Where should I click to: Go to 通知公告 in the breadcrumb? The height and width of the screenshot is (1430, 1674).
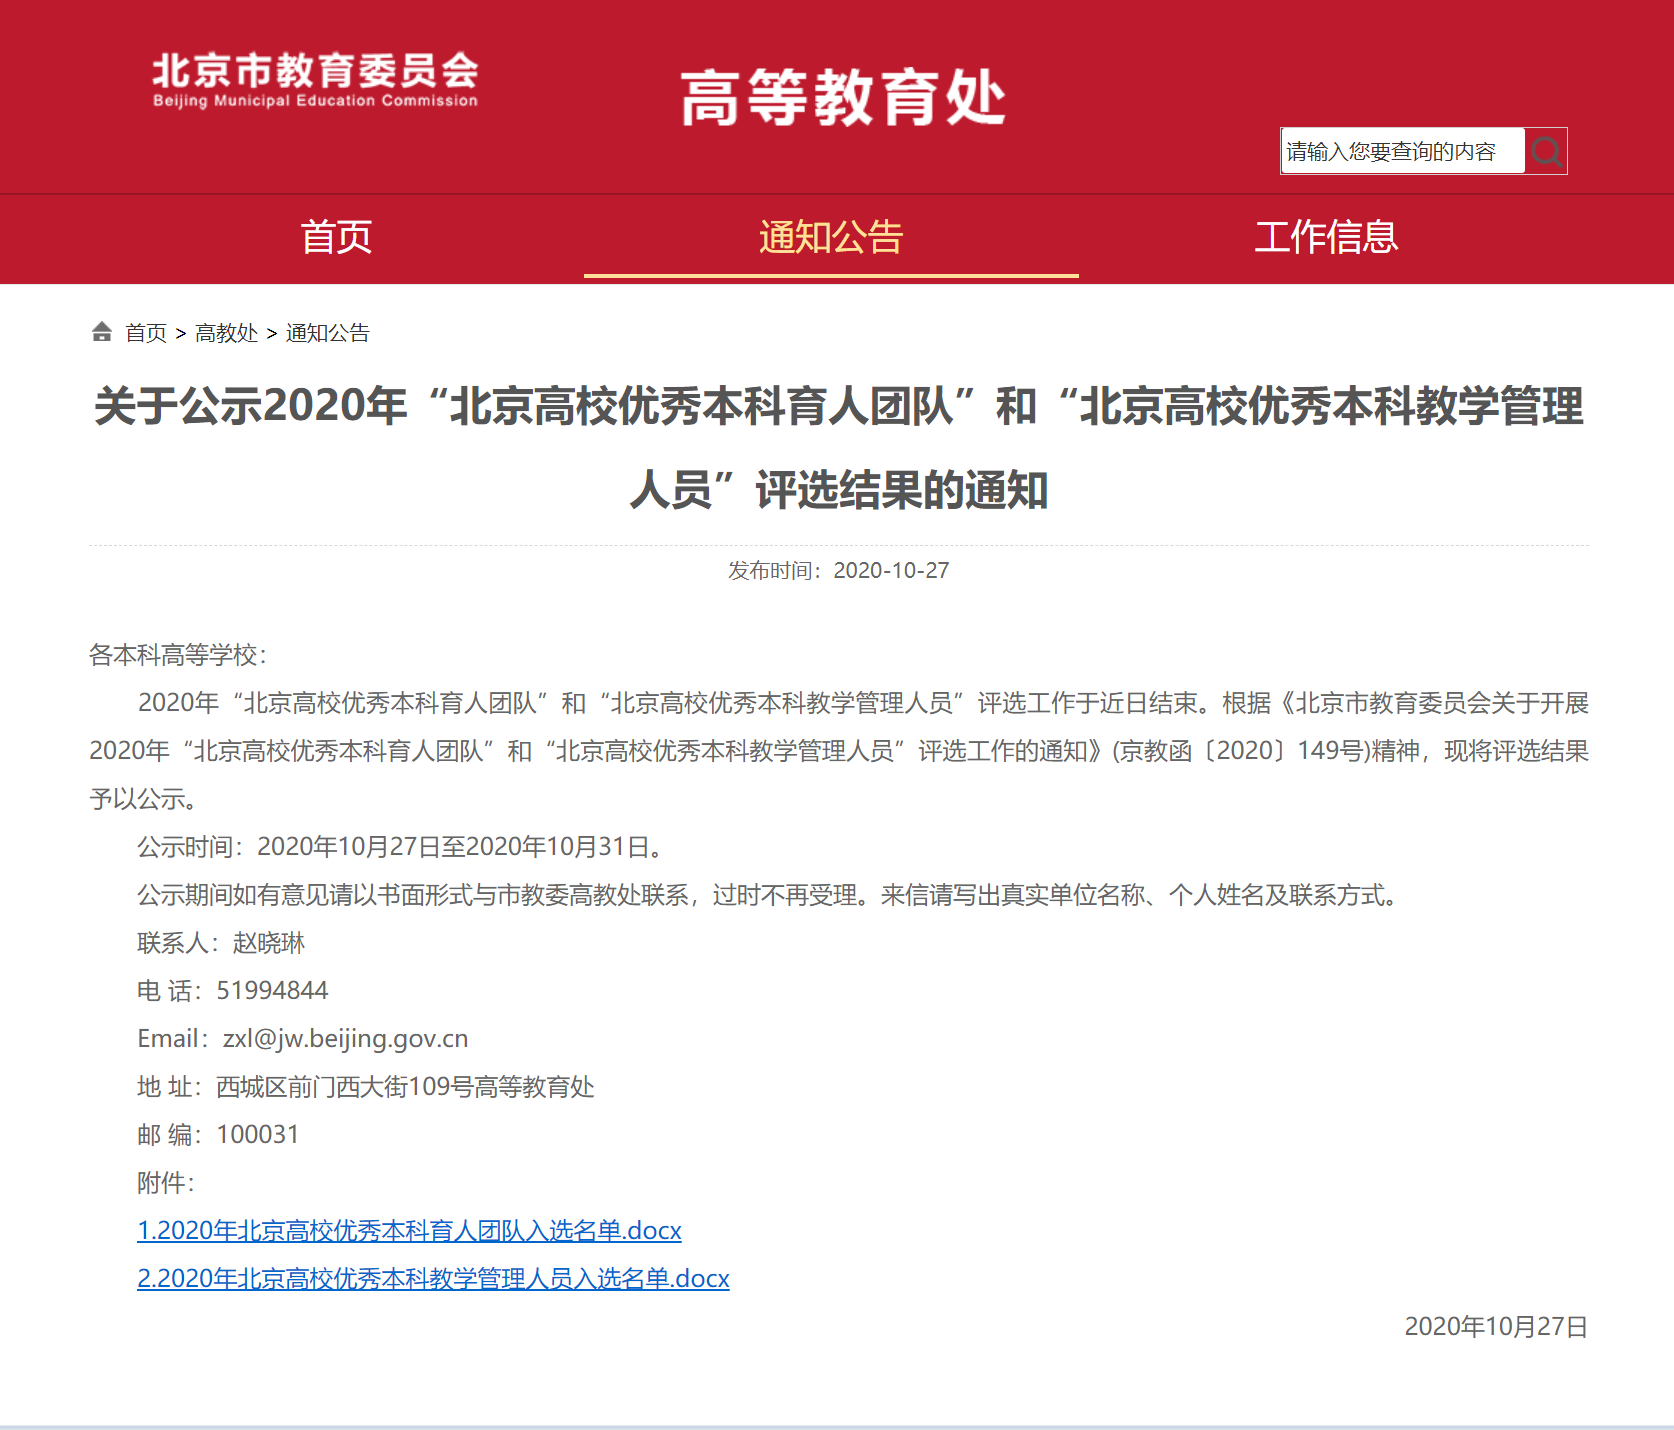click(327, 333)
